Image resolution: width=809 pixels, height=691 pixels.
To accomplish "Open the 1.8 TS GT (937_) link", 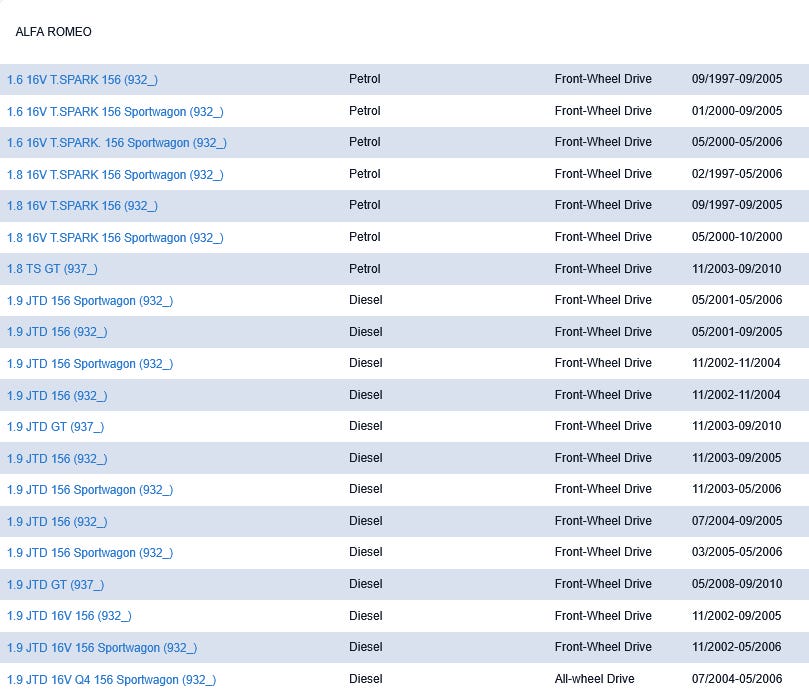I will tap(52, 268).
